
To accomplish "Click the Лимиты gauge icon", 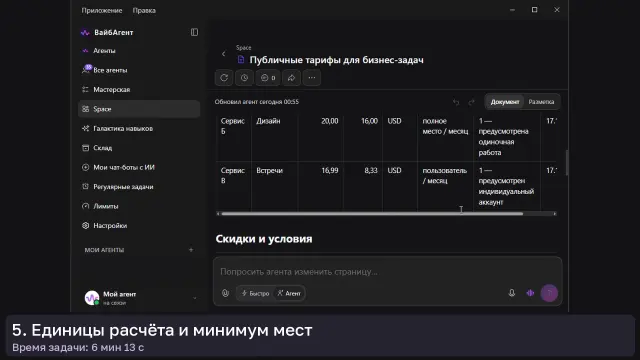I will pyautogui.click(x=85, y=206).
